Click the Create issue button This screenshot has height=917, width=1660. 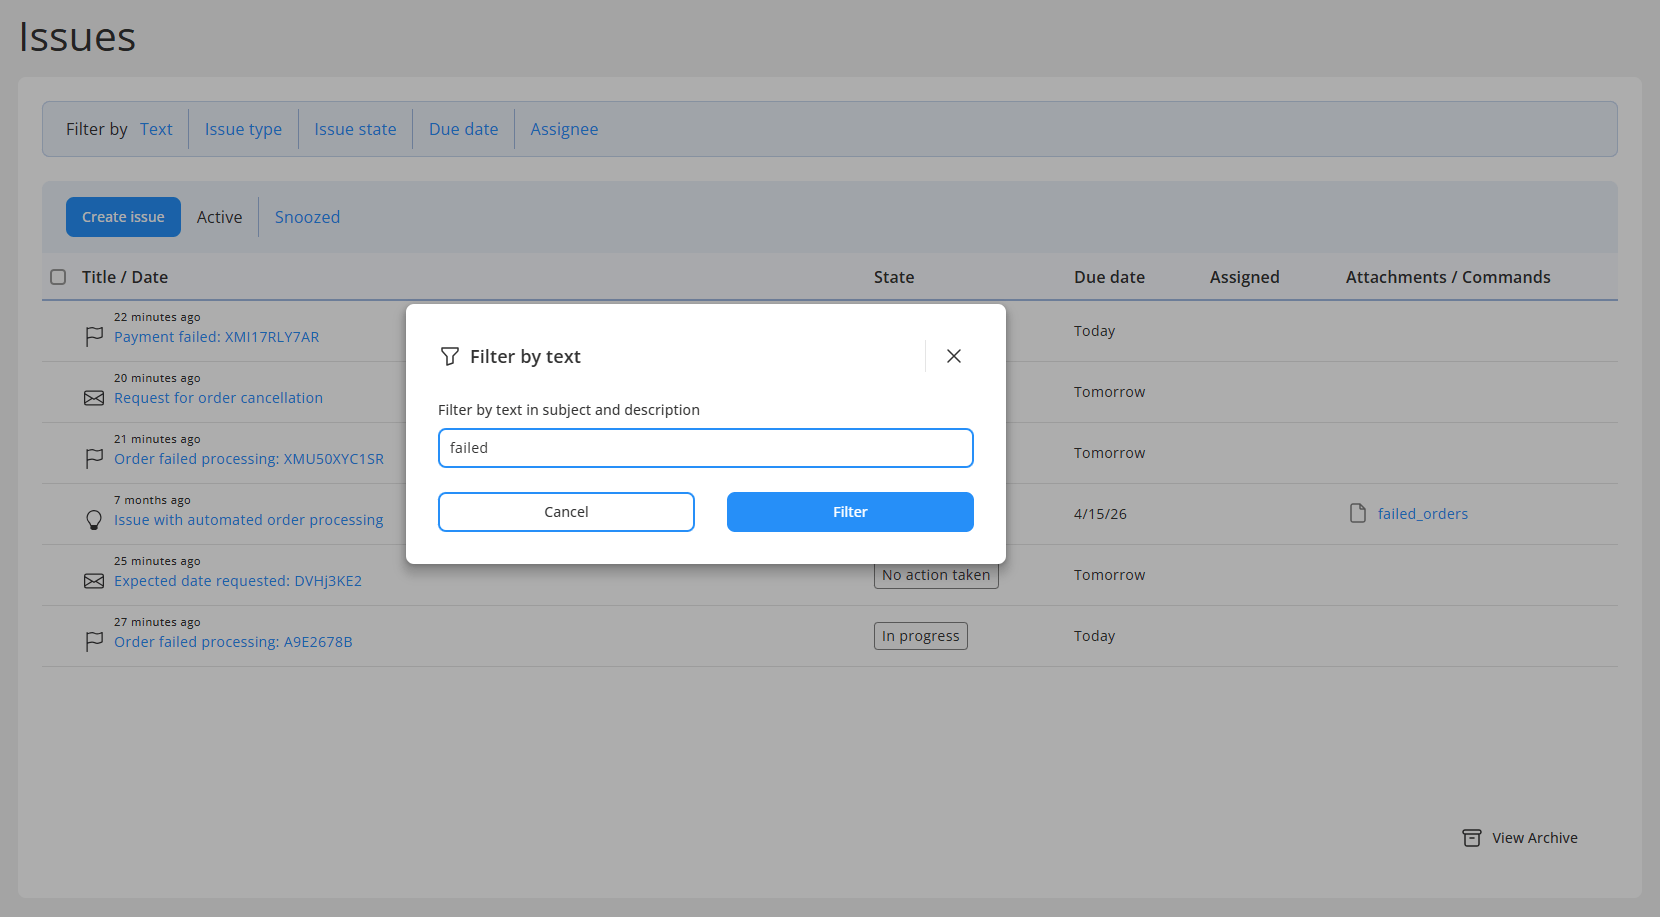(123, 217)
